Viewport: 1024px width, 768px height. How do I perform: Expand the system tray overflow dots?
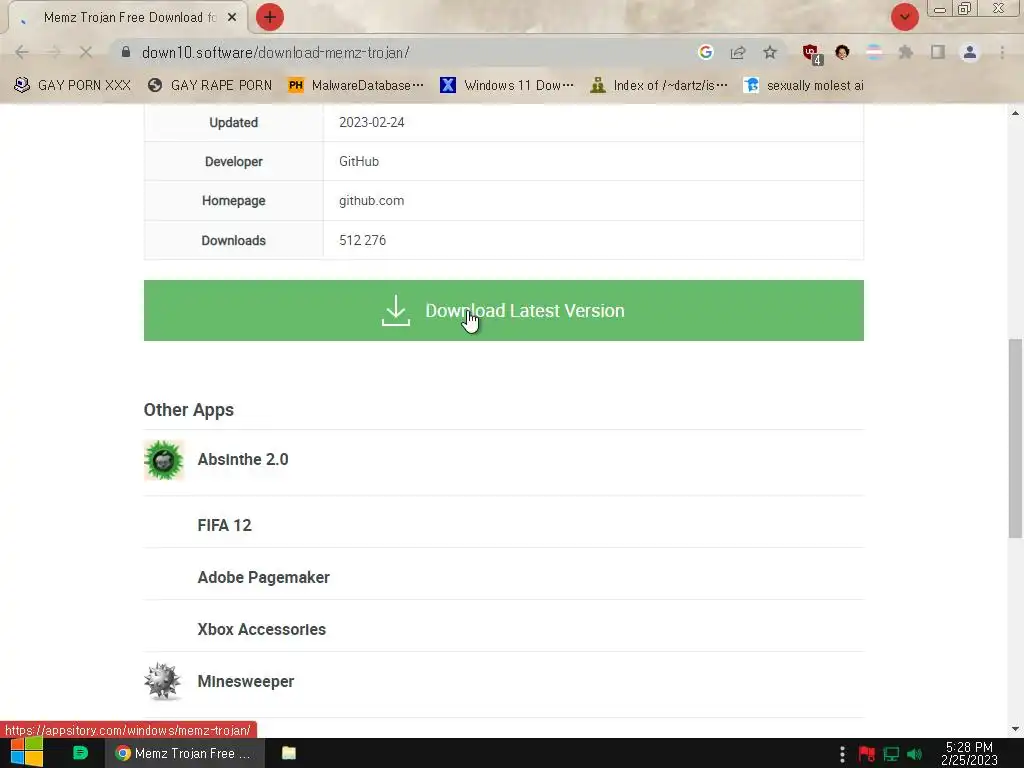(842, 754)
